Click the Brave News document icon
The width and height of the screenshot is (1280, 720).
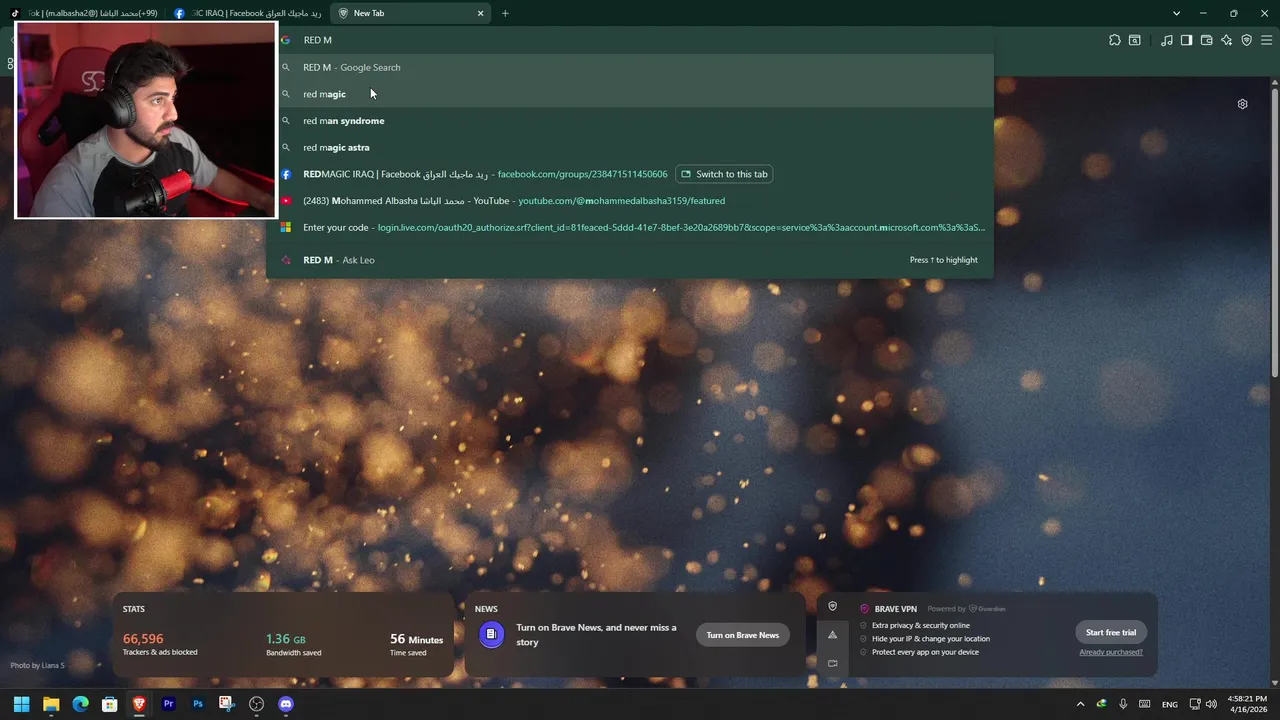[x=491, y=634]
